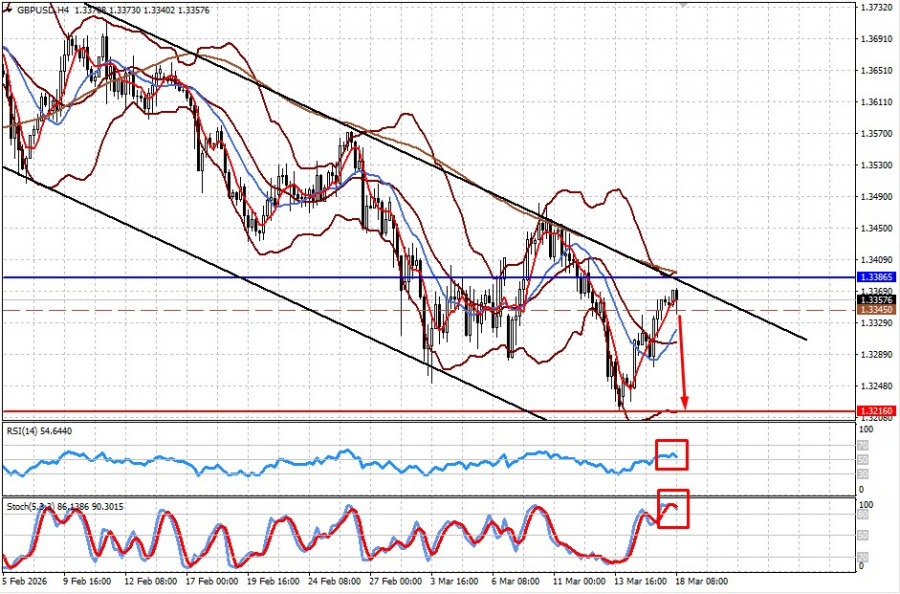Click the 1.36510 price scale value
Viewport: 900px width, 594px height.
click(x=878, y=71)
